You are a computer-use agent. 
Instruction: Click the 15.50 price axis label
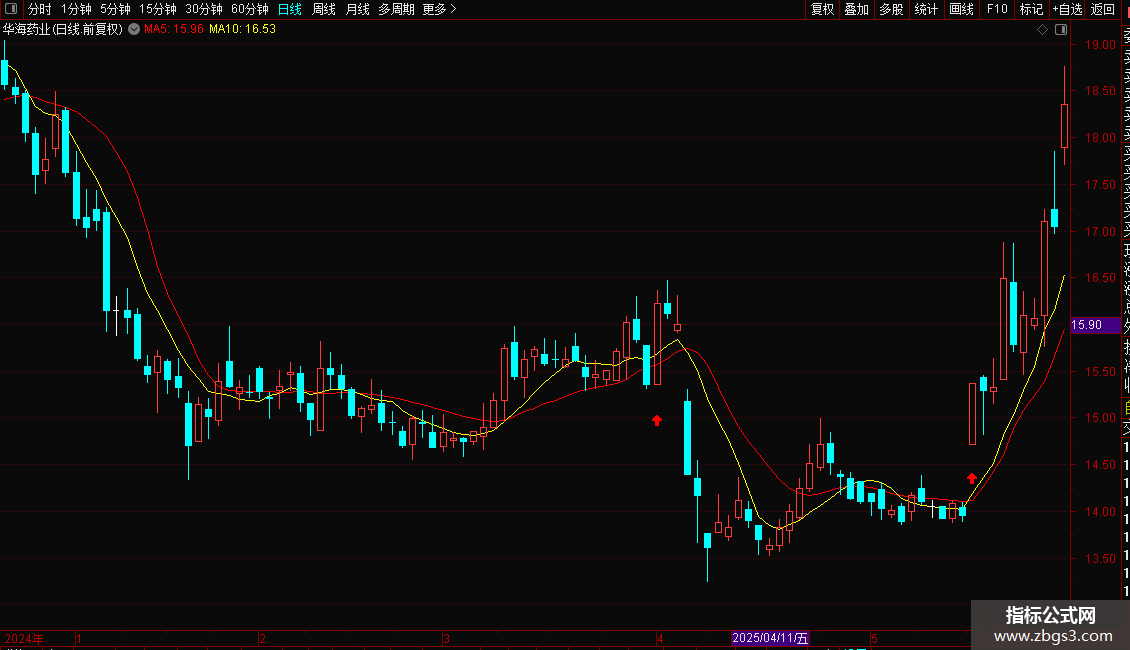[x=1100, y=371]
